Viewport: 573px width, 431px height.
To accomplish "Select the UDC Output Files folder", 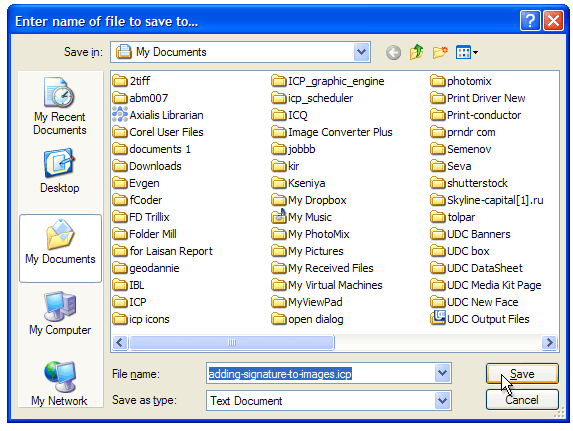I will pyautogui.click(x=480, y=319).
